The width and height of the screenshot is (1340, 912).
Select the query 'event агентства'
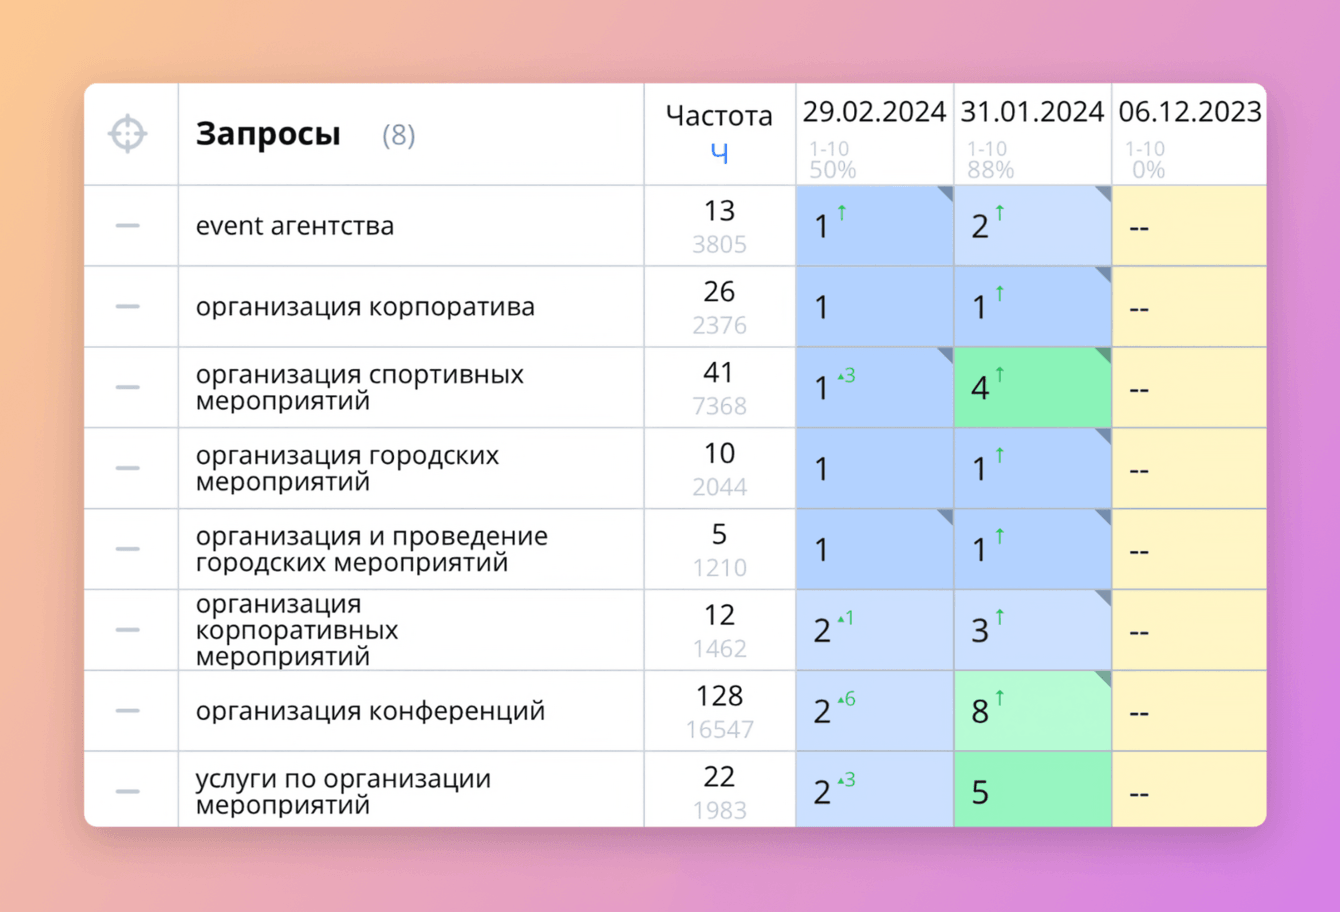[x=295, y=226]
